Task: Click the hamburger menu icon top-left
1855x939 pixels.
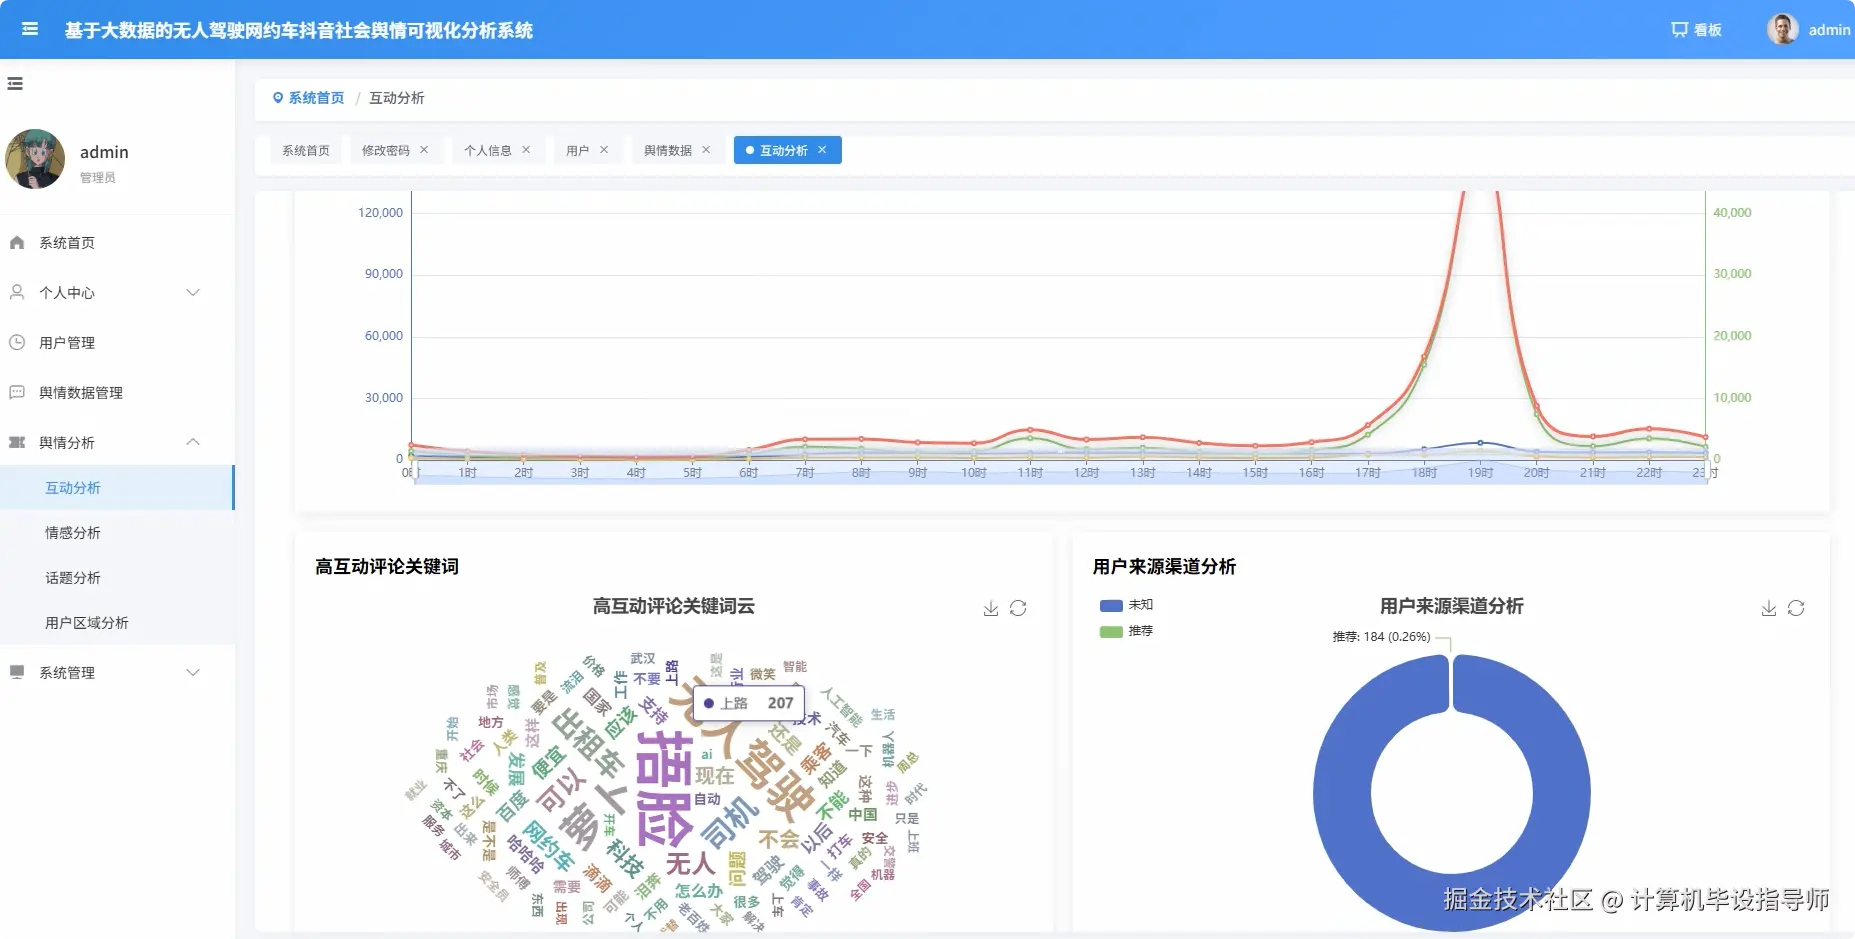Action: tap(30, 29)
